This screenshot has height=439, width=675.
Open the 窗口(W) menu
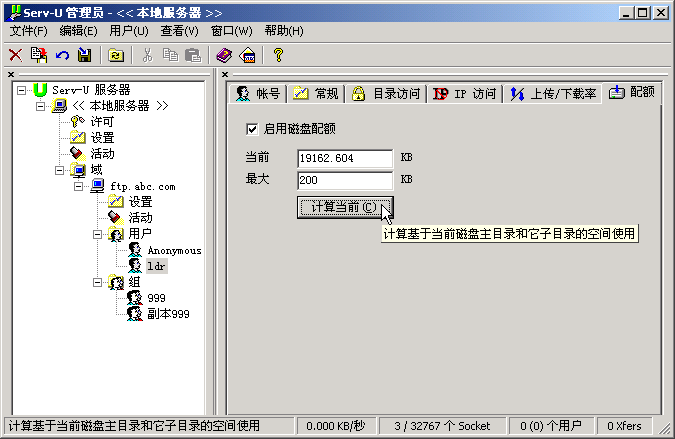click(x=232, y=31)
